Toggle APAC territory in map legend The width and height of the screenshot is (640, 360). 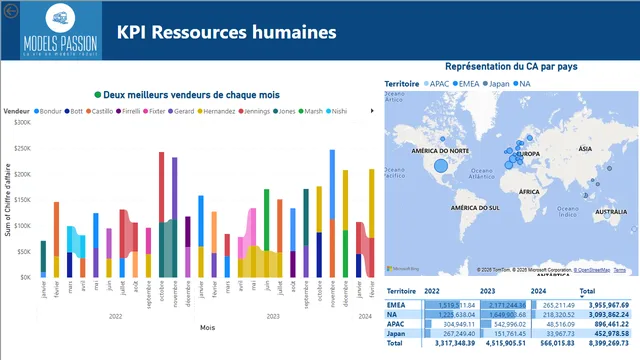click(x=436, y=84)
